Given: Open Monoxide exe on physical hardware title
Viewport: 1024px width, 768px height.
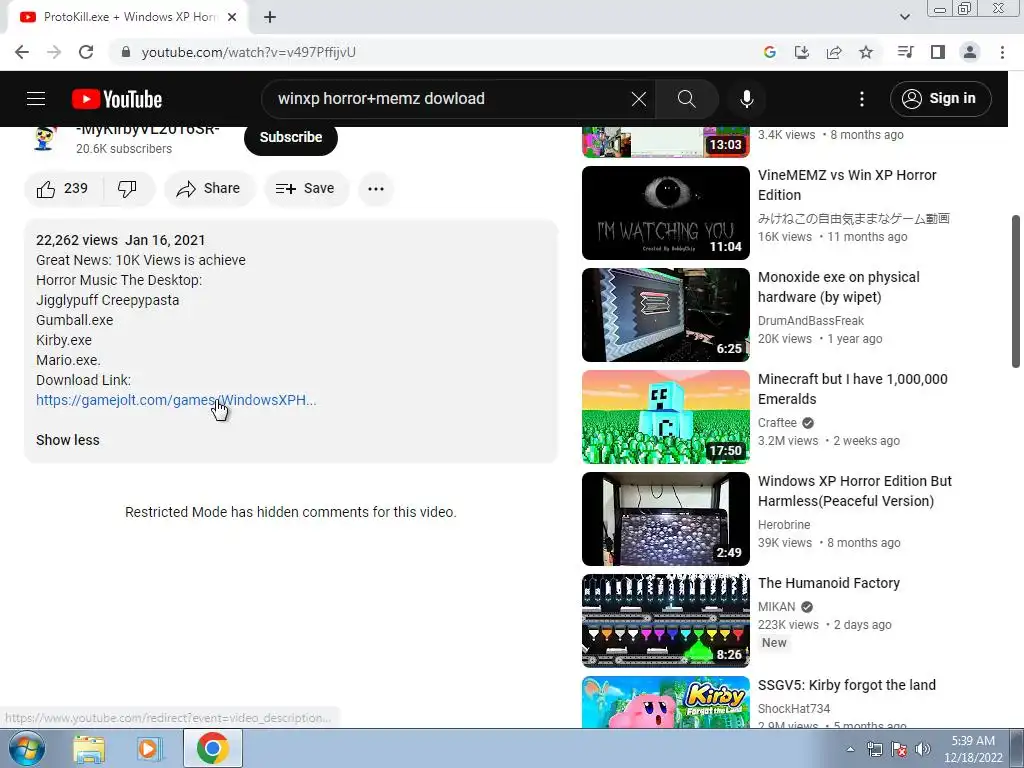Looking at the screenshot, I should click(839, 287).
